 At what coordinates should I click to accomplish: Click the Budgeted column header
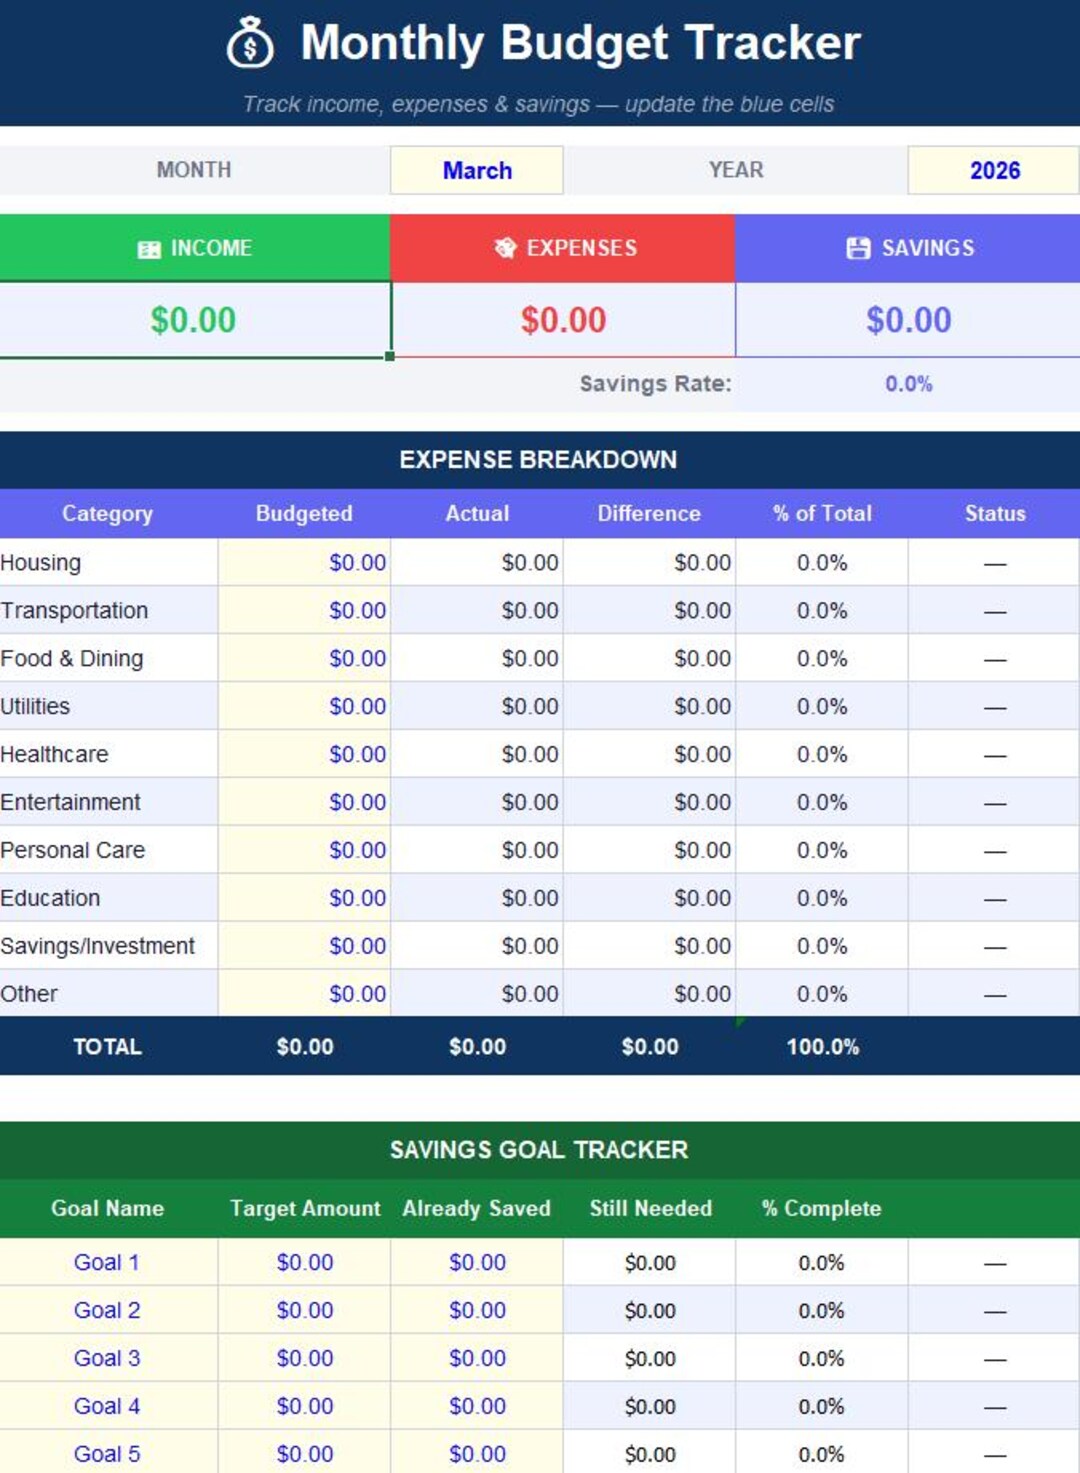[304, 514]
